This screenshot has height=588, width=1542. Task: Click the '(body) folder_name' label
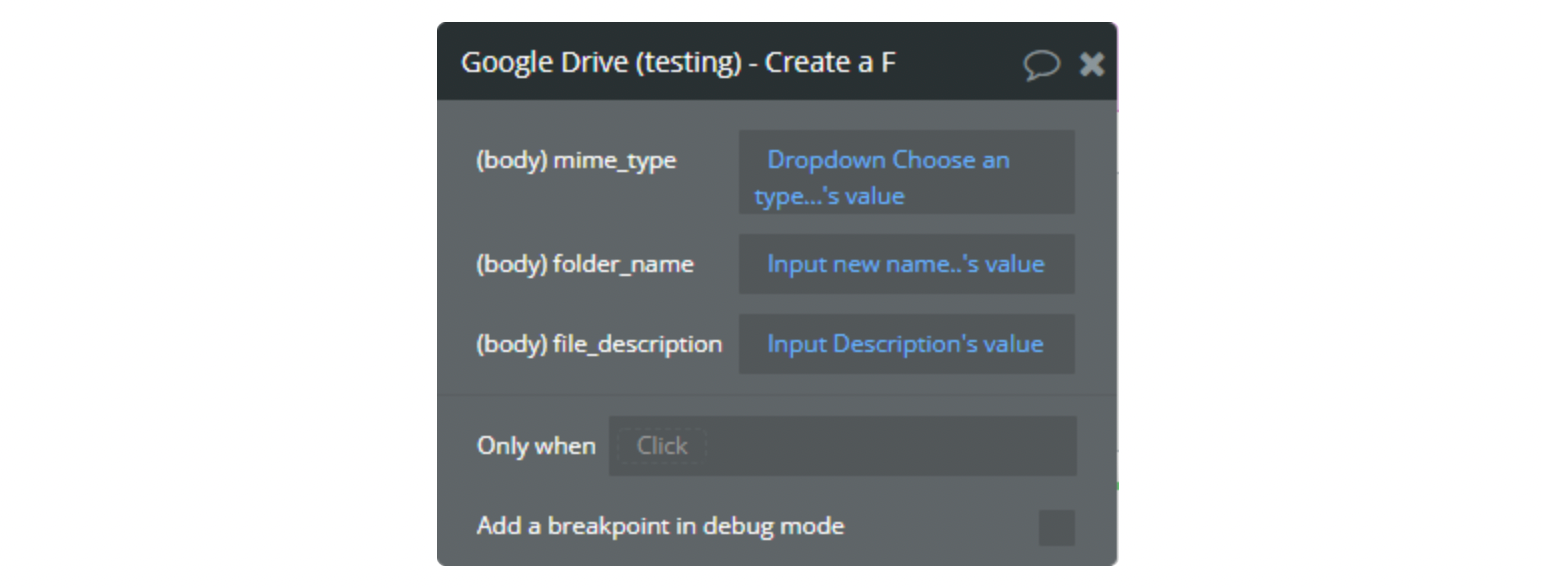[585, 264]
